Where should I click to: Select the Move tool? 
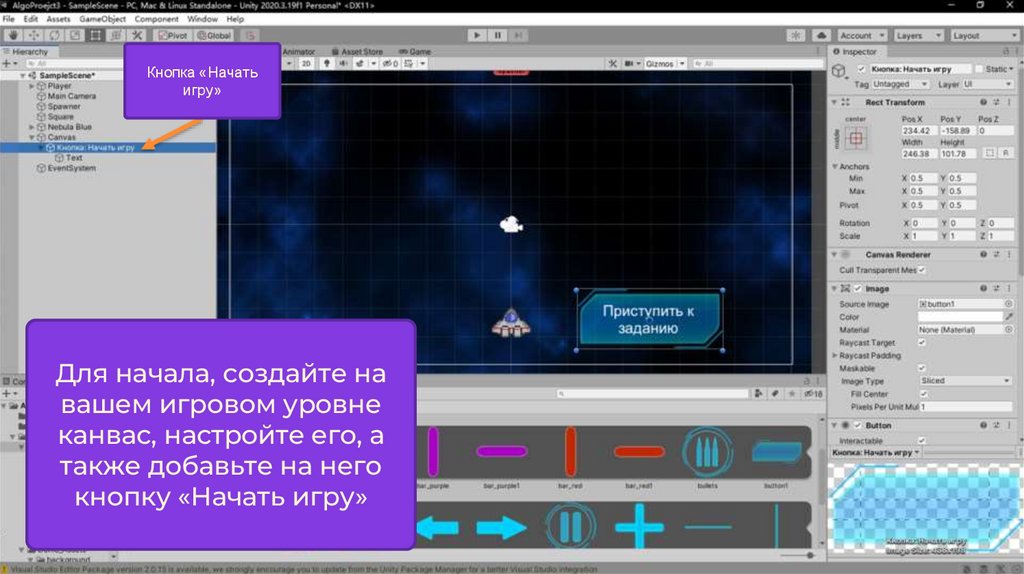34,35
